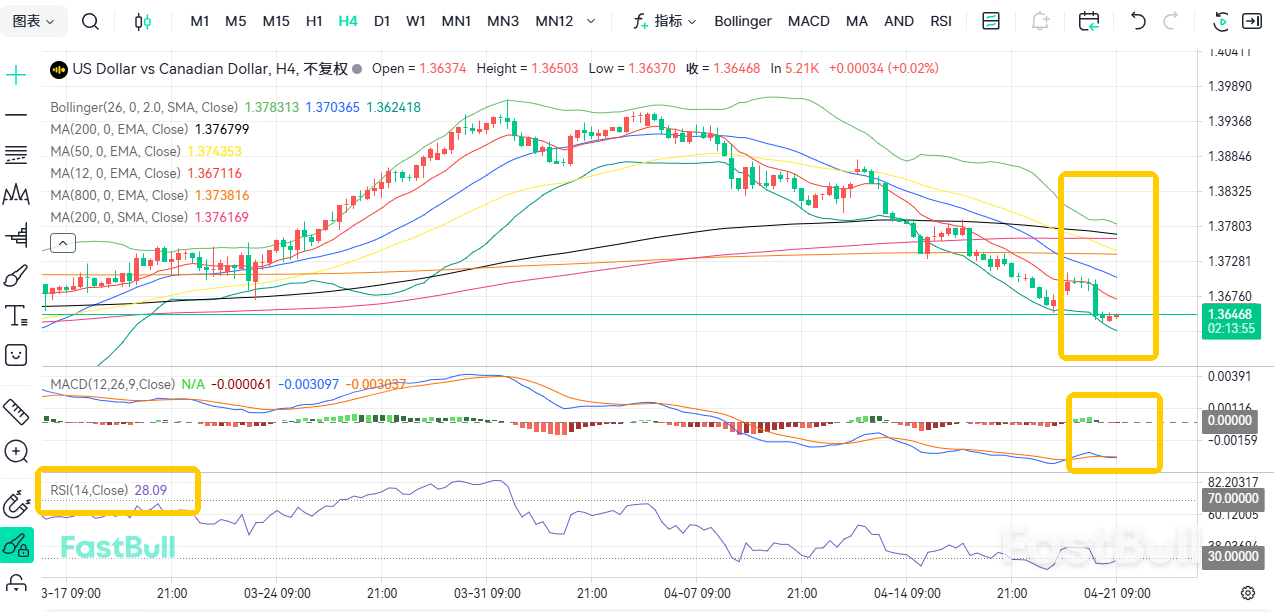Create a new price alert
The height and width of the screenshot is (612, 1274).
coord(1040,20)
